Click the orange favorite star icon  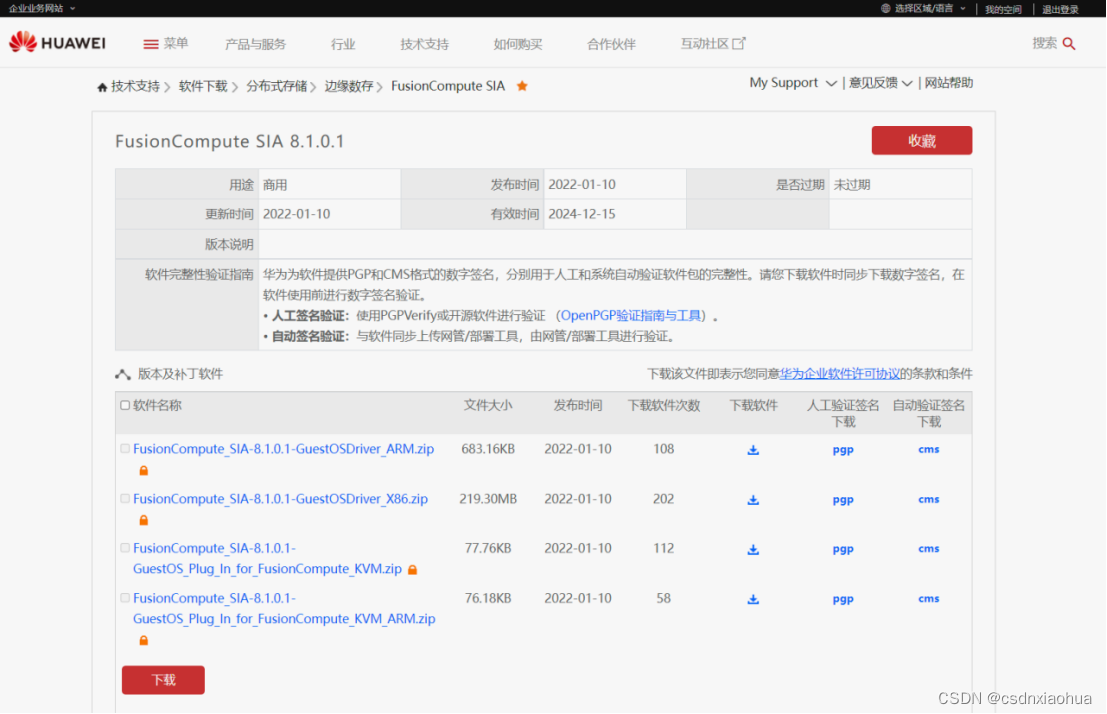(x=522, y=86)
